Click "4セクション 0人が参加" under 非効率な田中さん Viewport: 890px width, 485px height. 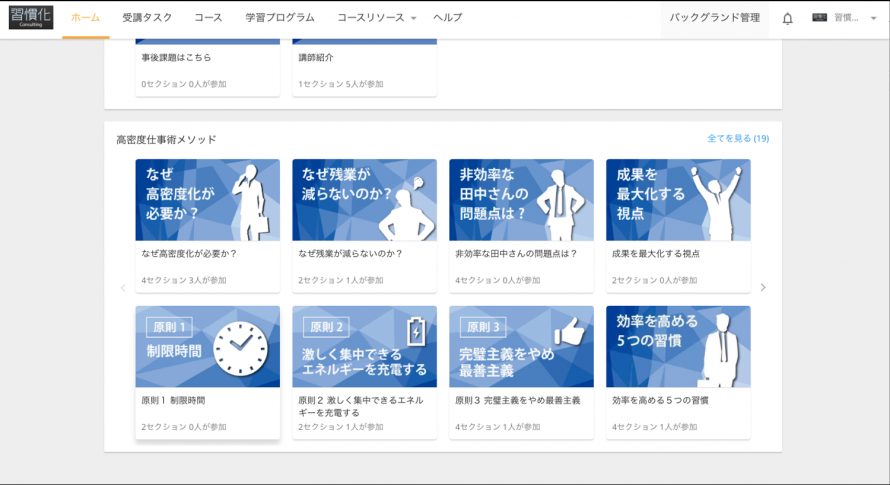pos(498,280)
